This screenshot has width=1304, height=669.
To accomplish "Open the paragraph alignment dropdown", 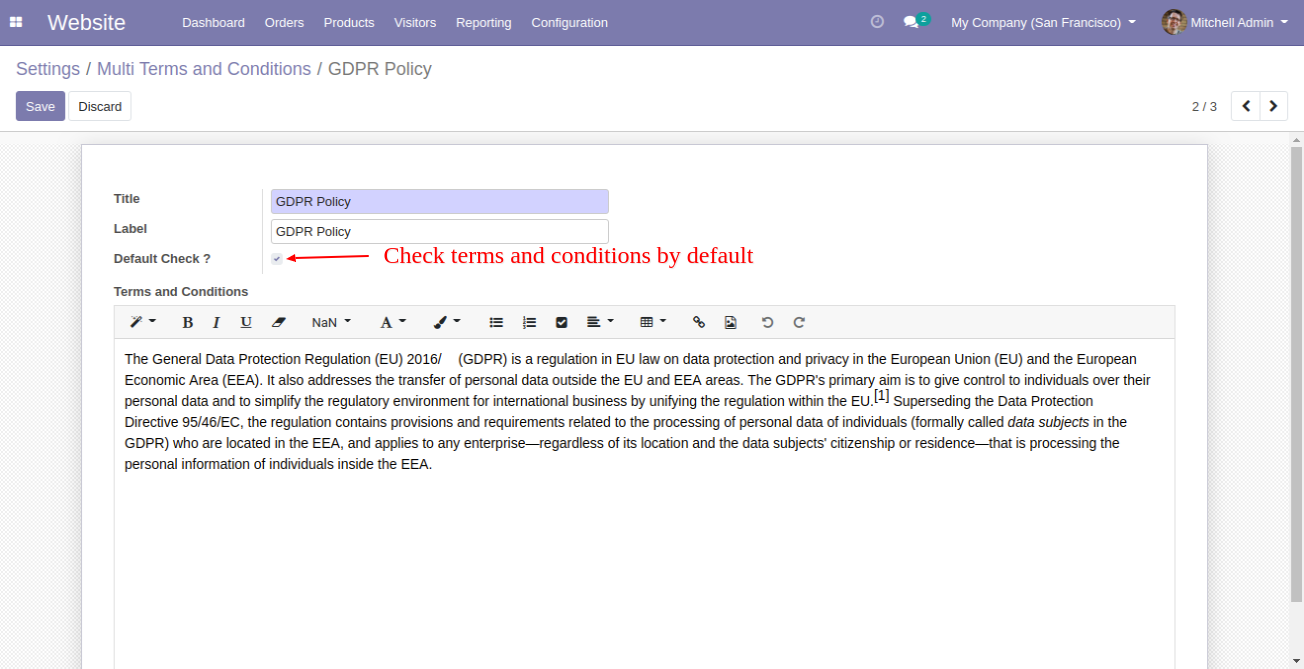I will point(600,322).
